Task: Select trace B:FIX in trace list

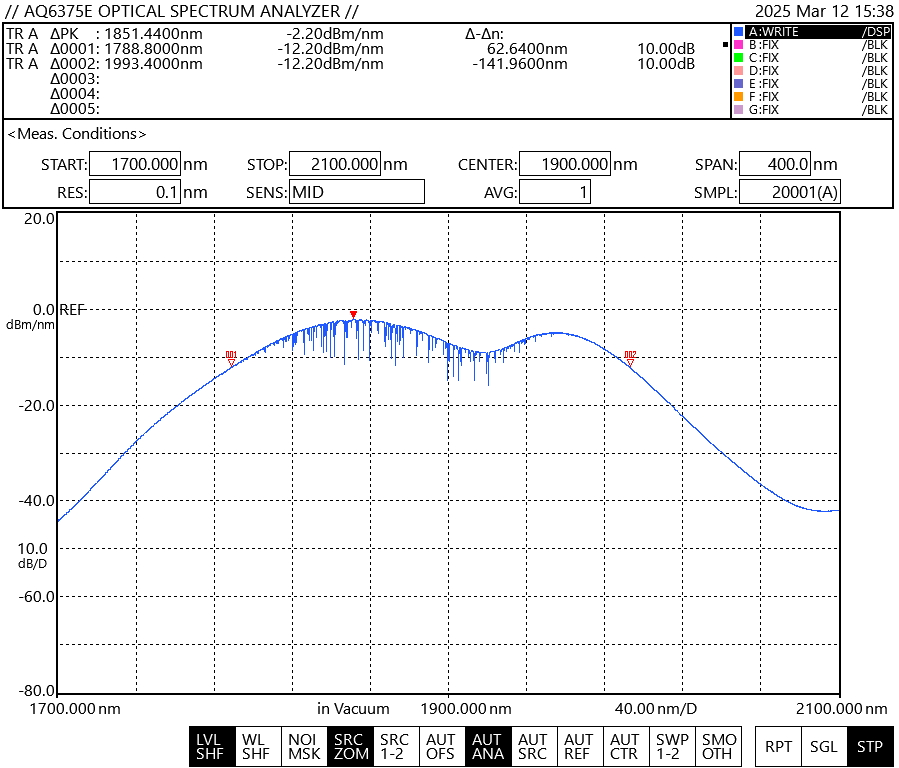Action: (x=810, y=45)
